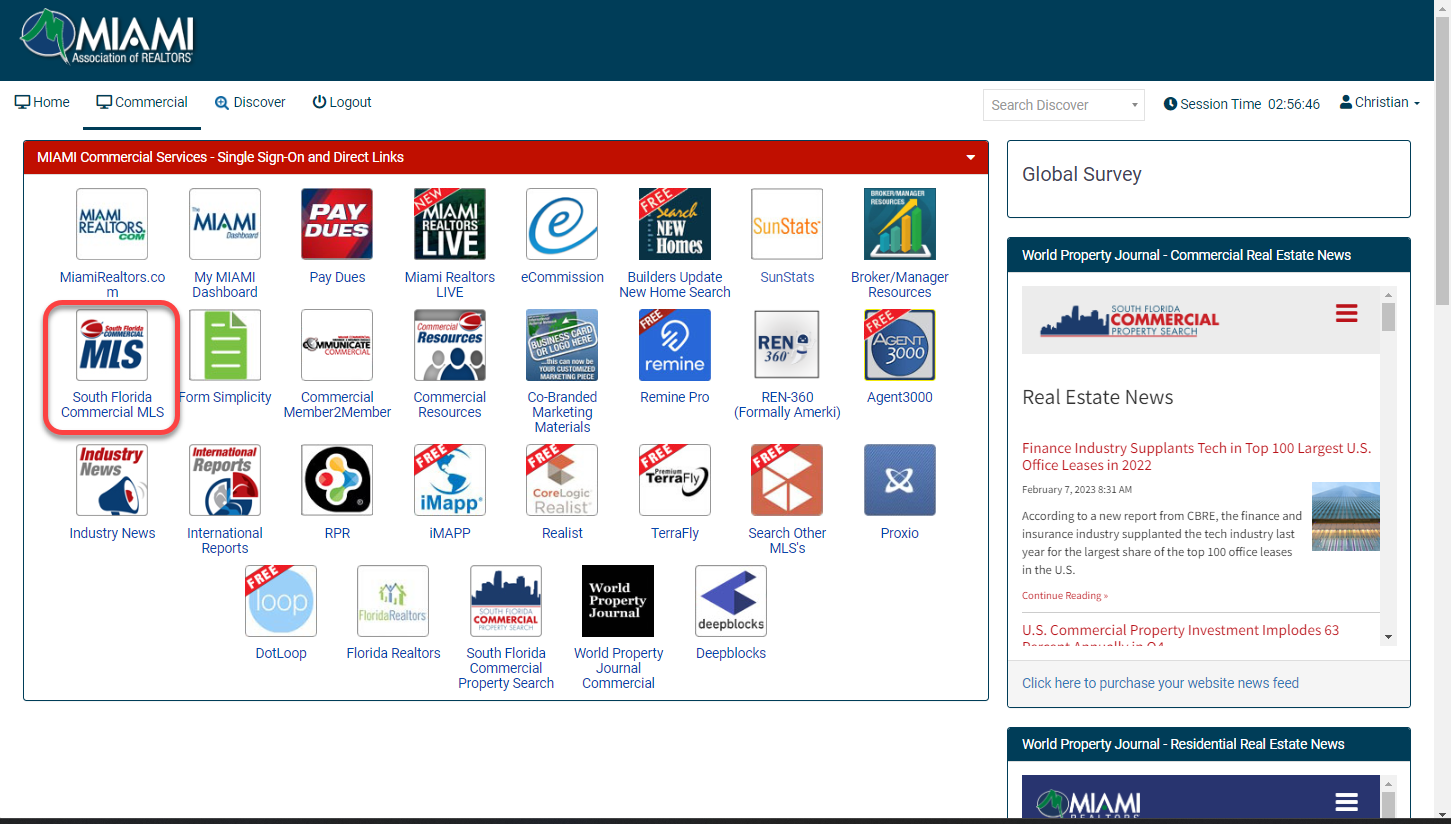The width and height of the screenshot is (1451, 824).
Task: Launch South Florida Commercial MLS icon
Action: click(112, 345)
